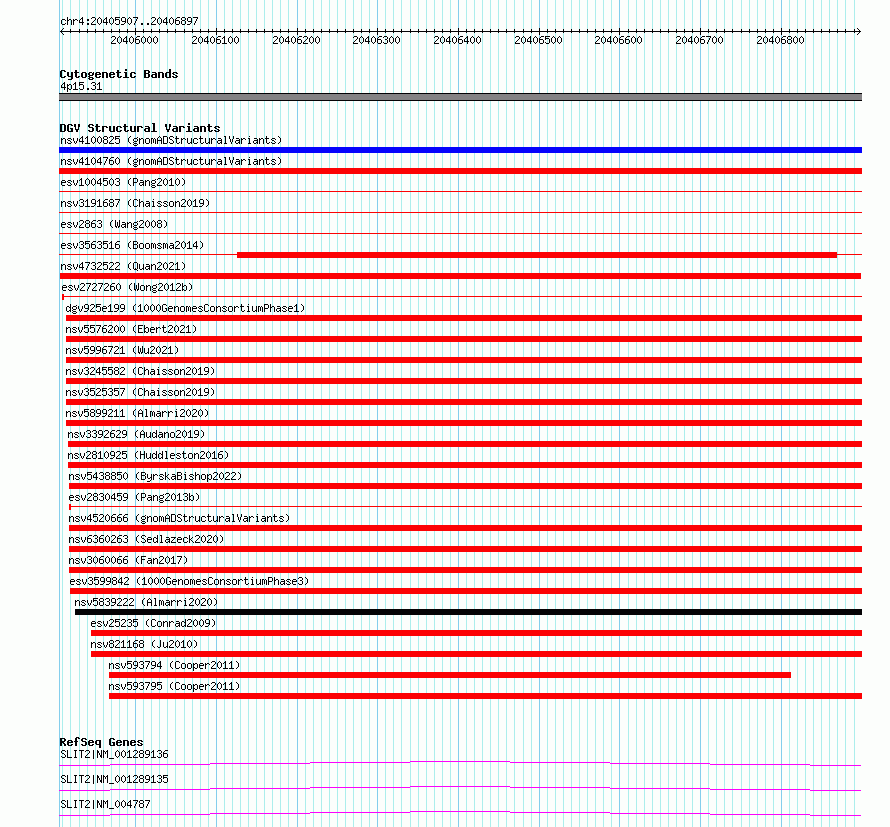The image size is (890, 827).
Task: Click ruler tick label 20406700
Action: click(699, 40)
